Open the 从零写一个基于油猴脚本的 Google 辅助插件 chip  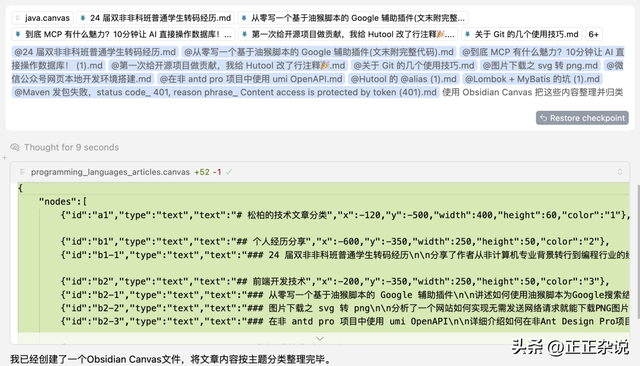point(353,18)
